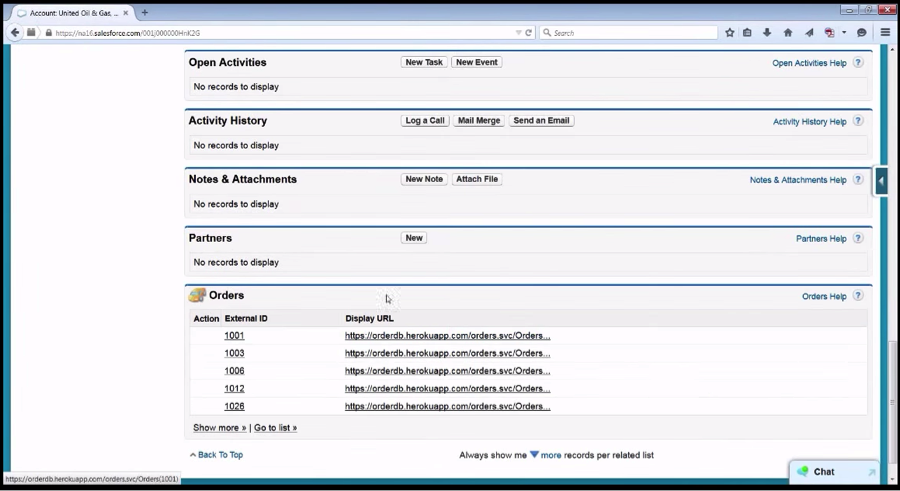
Task: Click New button in Partners section
Action: 414,238
